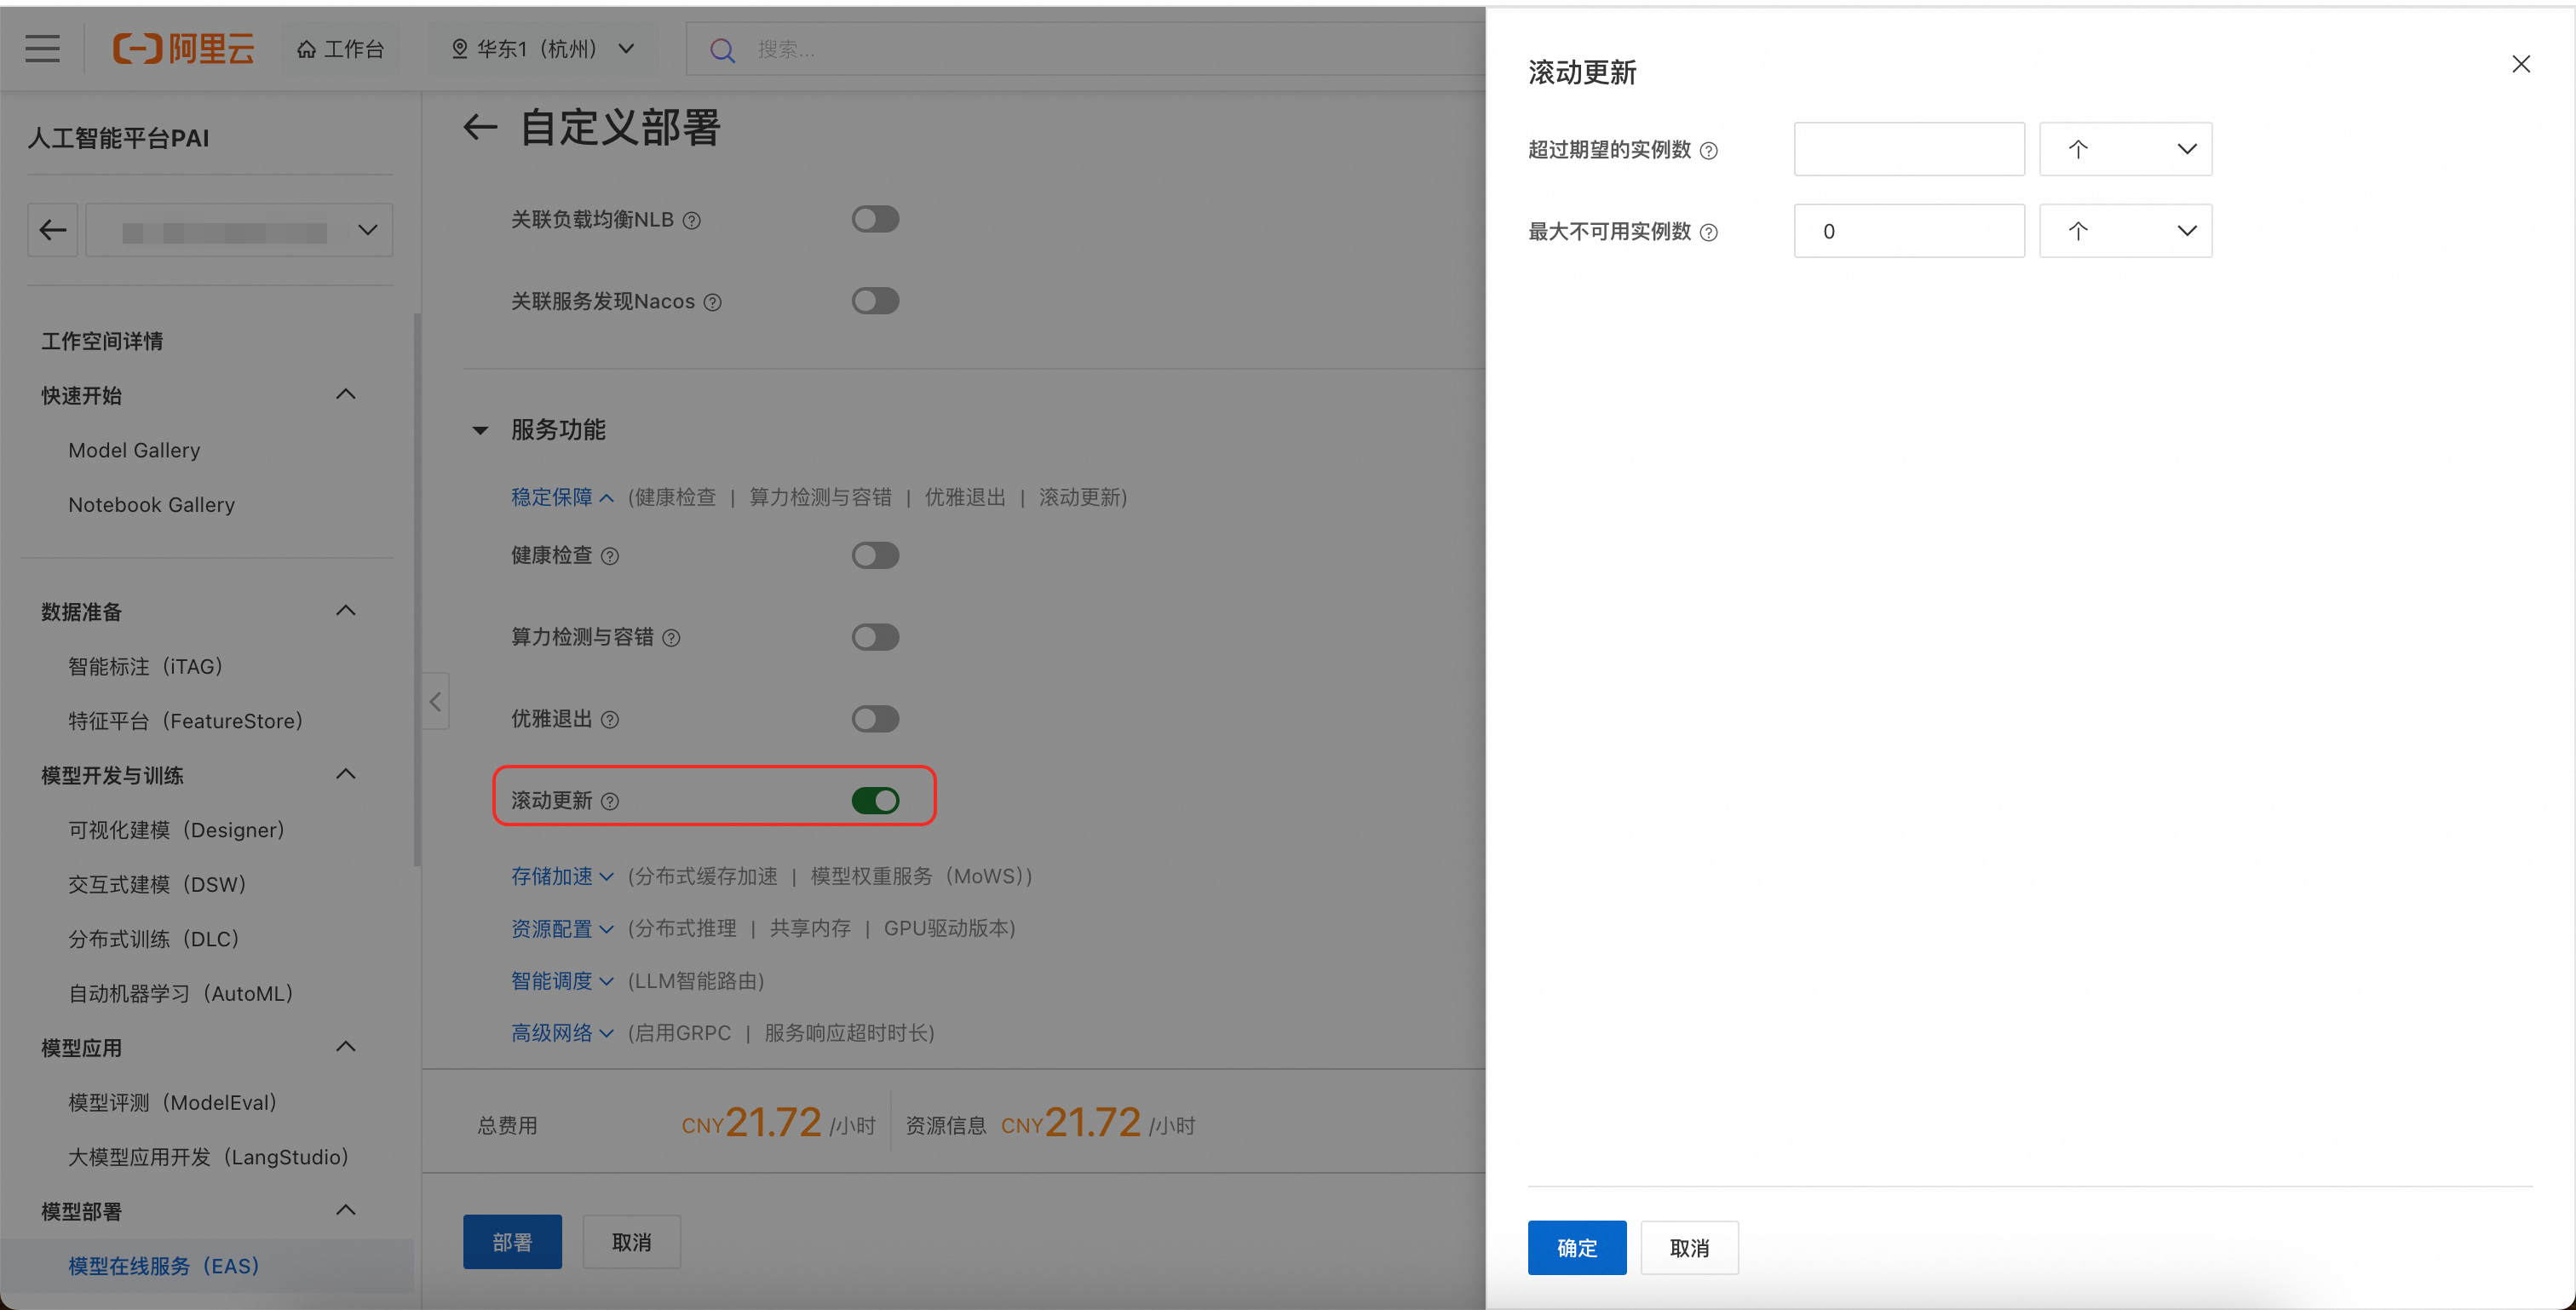Expand the 存储加速 section
This screenshot has height=1310, width=2576.
[x=561, y=876]
